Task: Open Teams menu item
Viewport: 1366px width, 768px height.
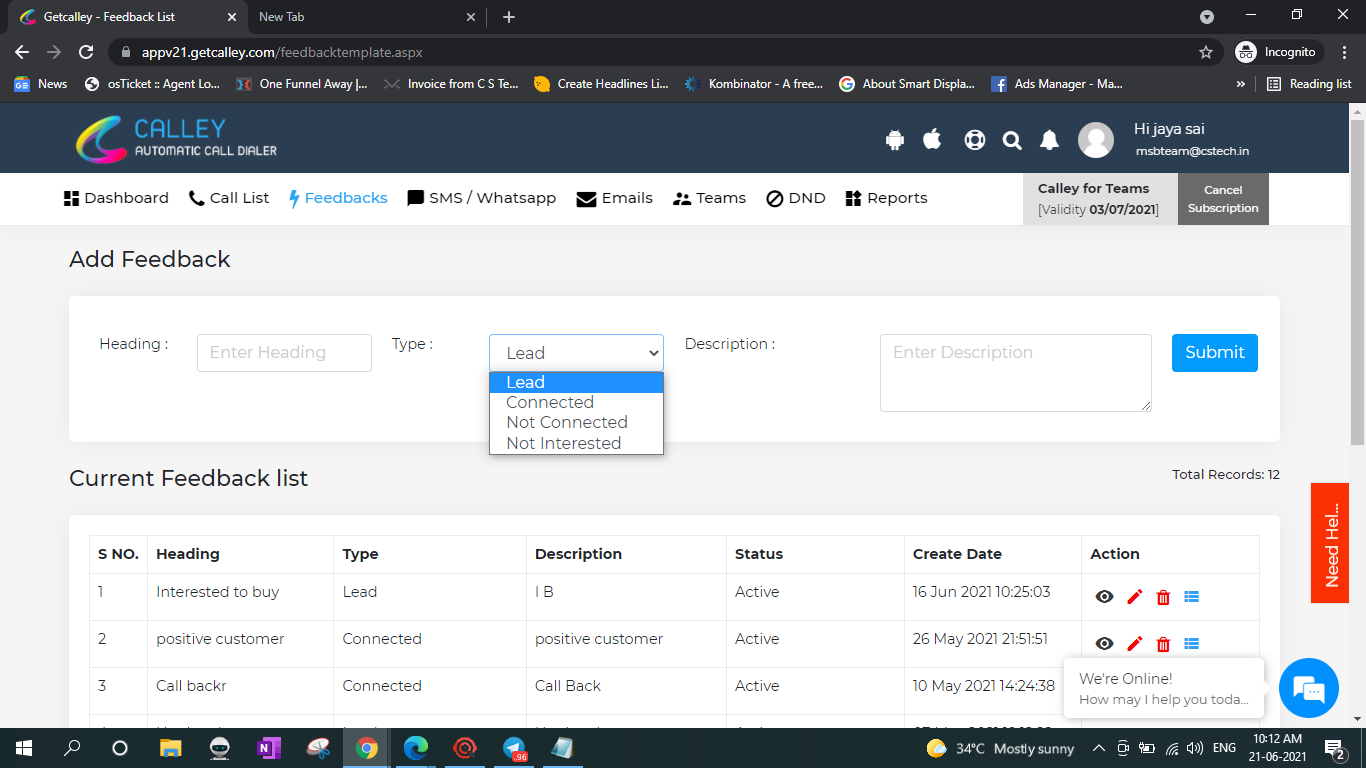Action: point(710,198)
